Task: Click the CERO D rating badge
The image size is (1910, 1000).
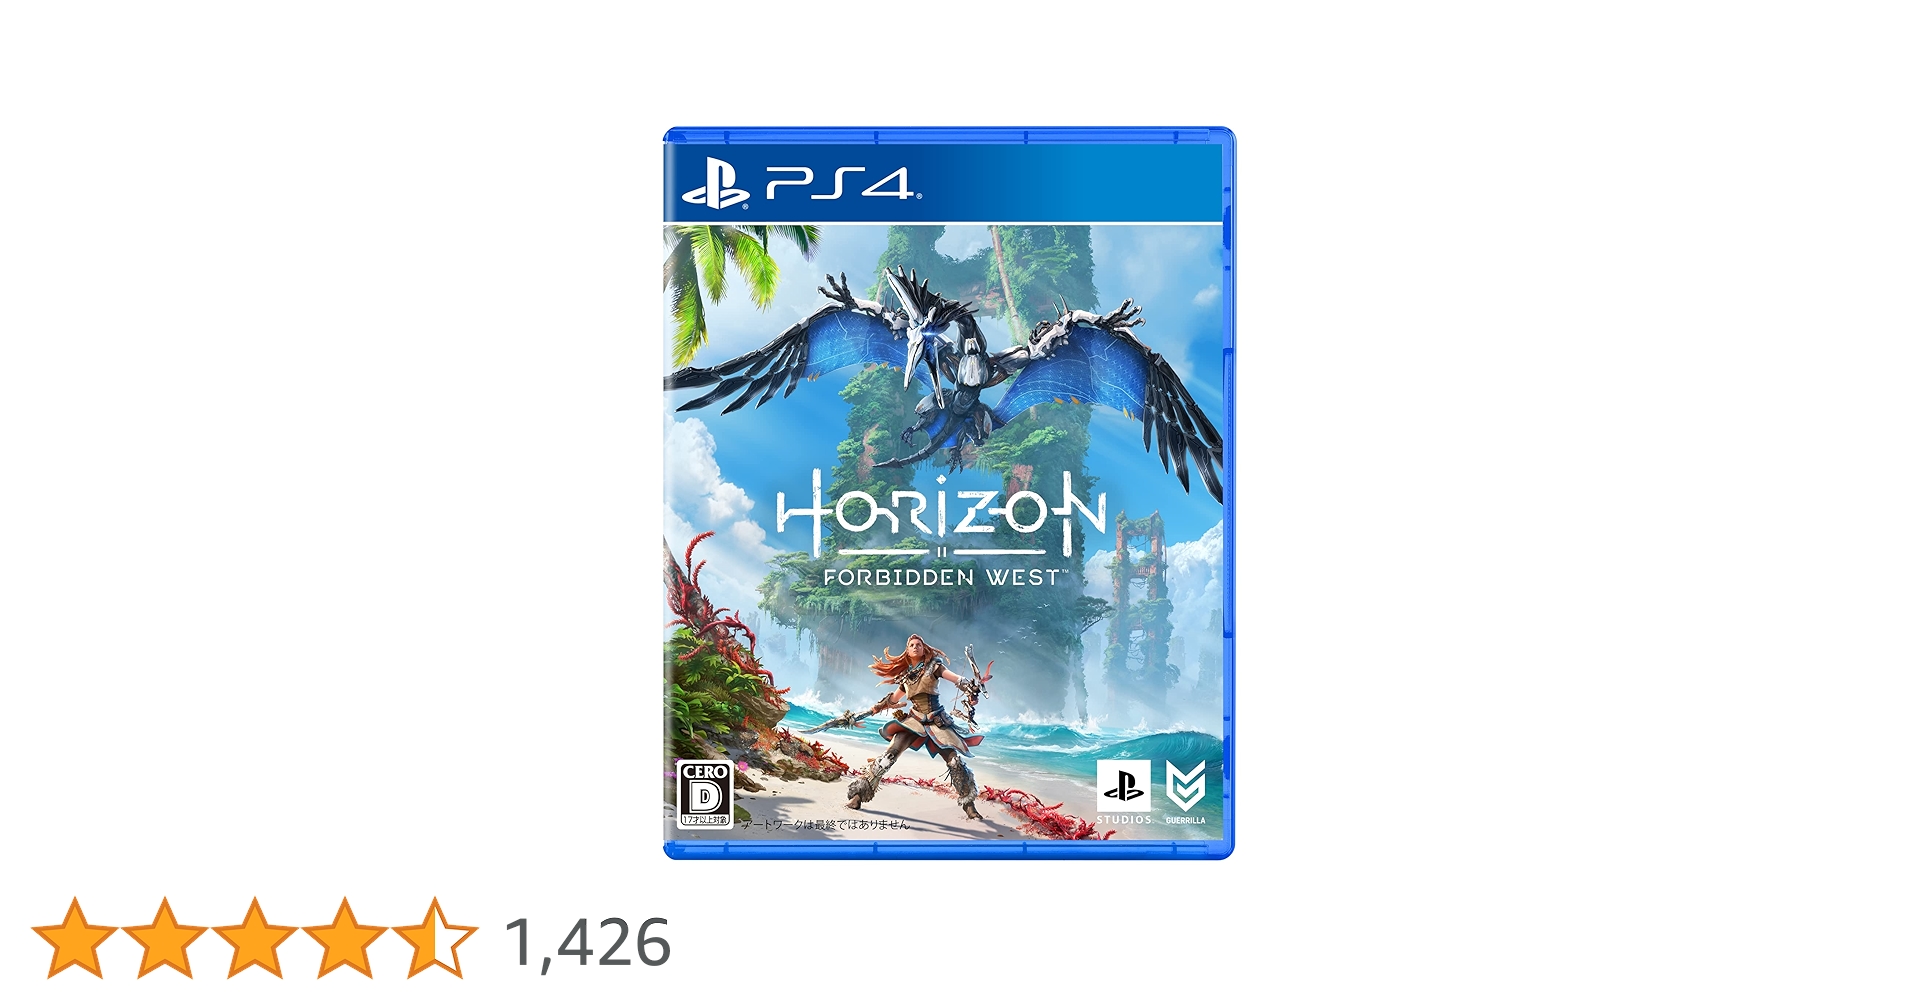Action: pos(706,794)
